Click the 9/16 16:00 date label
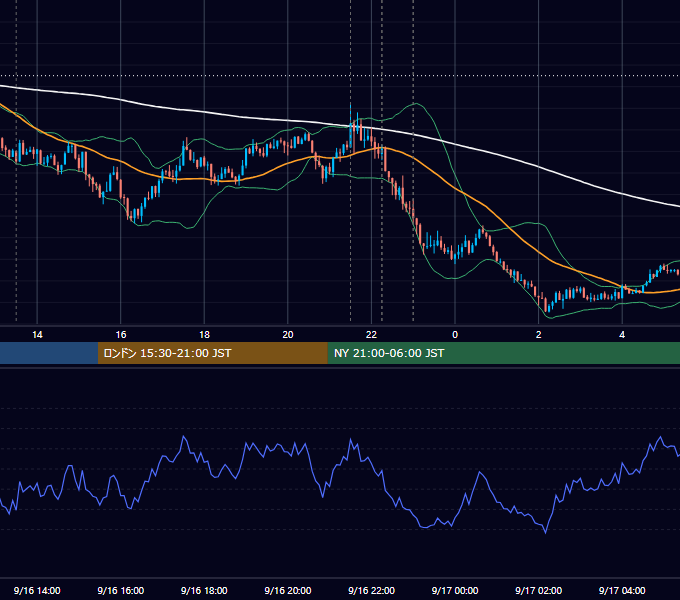Screen dimensions: 680x600 coord(121,590)
